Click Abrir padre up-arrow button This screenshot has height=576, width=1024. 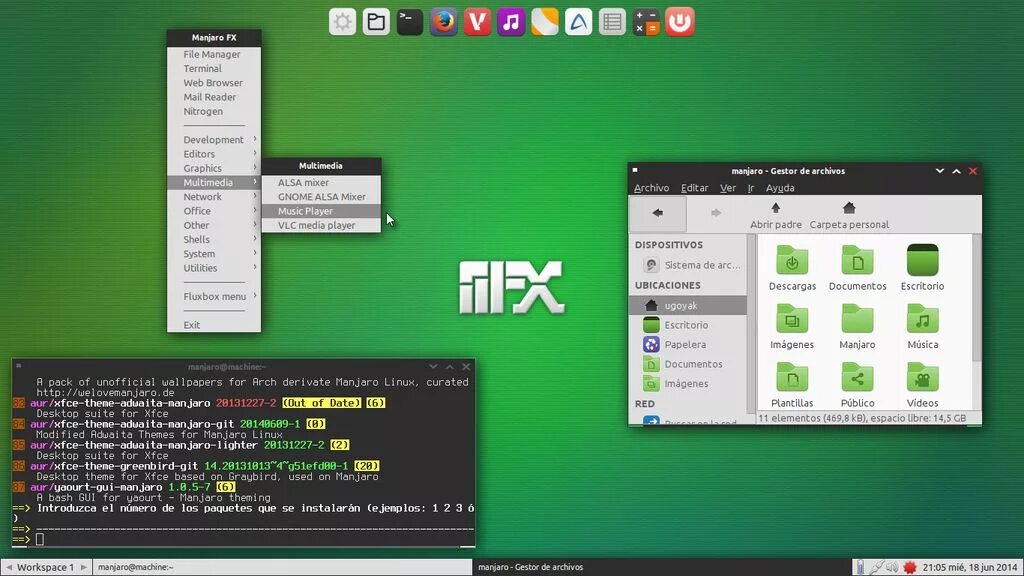click(776, 215)
